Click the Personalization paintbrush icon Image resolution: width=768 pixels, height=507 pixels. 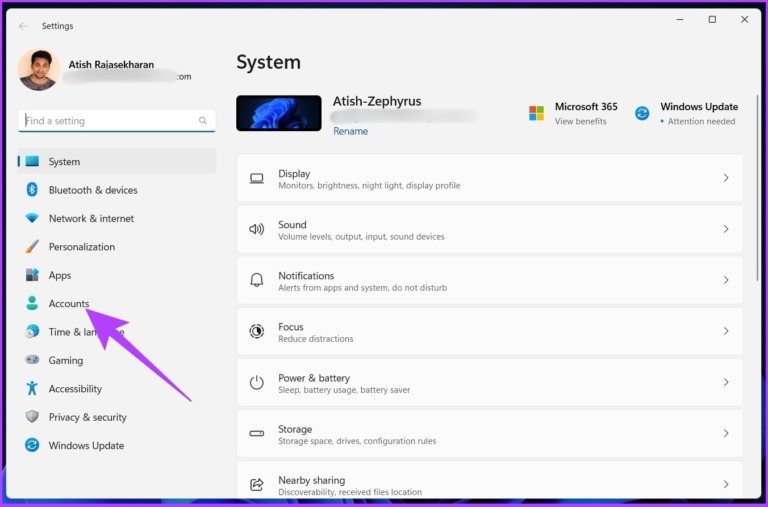tap(32, 246)
